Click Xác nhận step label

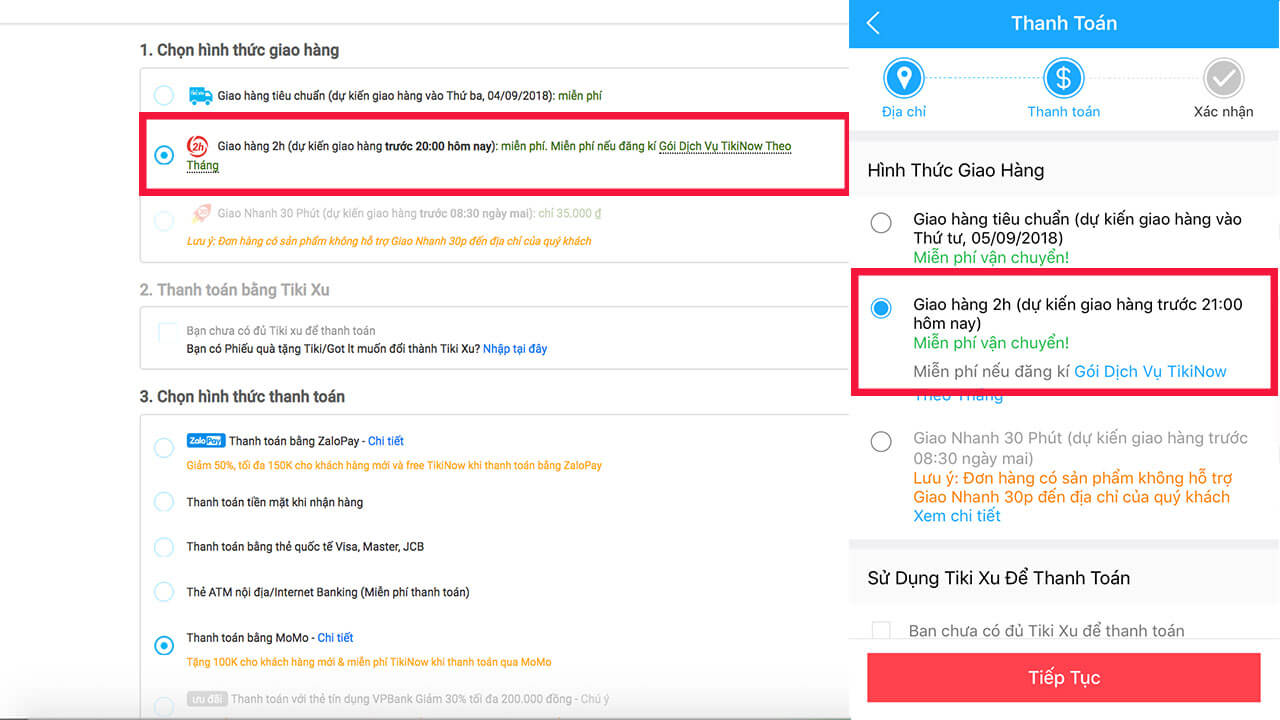pyautogui.click(x=1223, y=112)
